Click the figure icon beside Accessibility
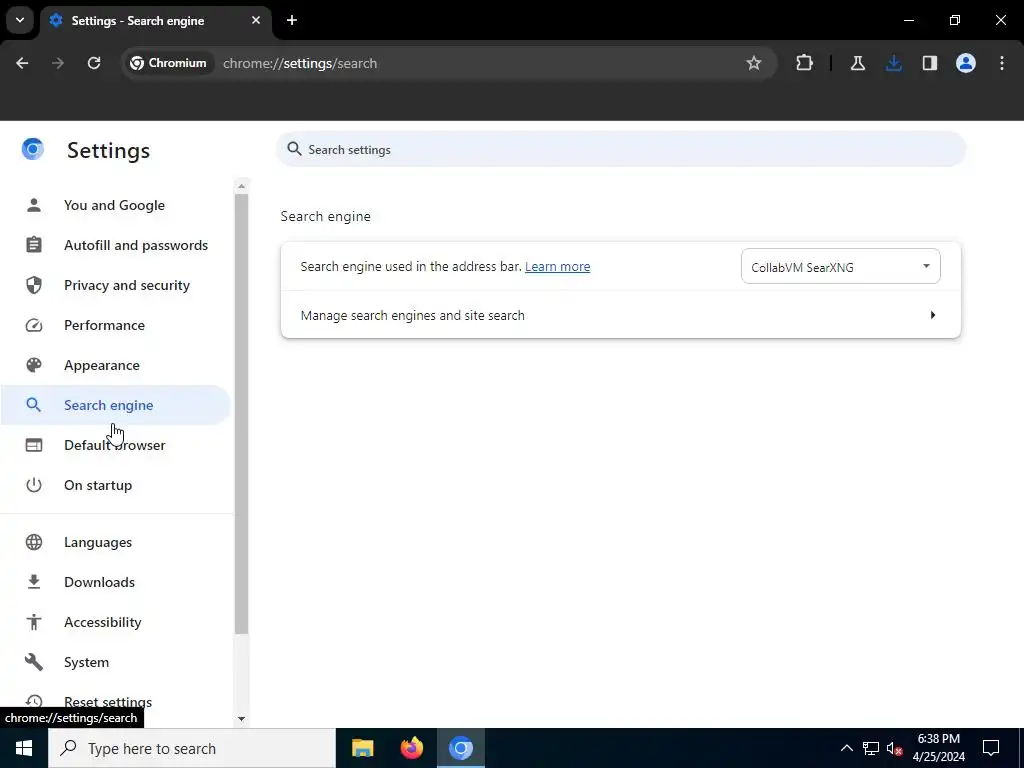Viewport: 1024px width, 768px height. [x=34, y=622]
